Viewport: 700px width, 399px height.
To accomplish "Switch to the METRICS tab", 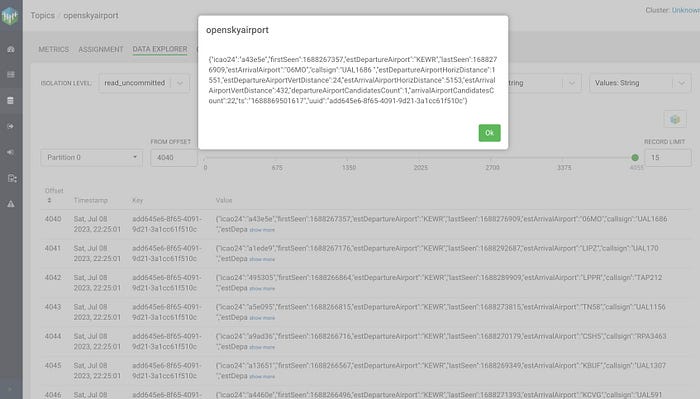I will click(54, 49).
